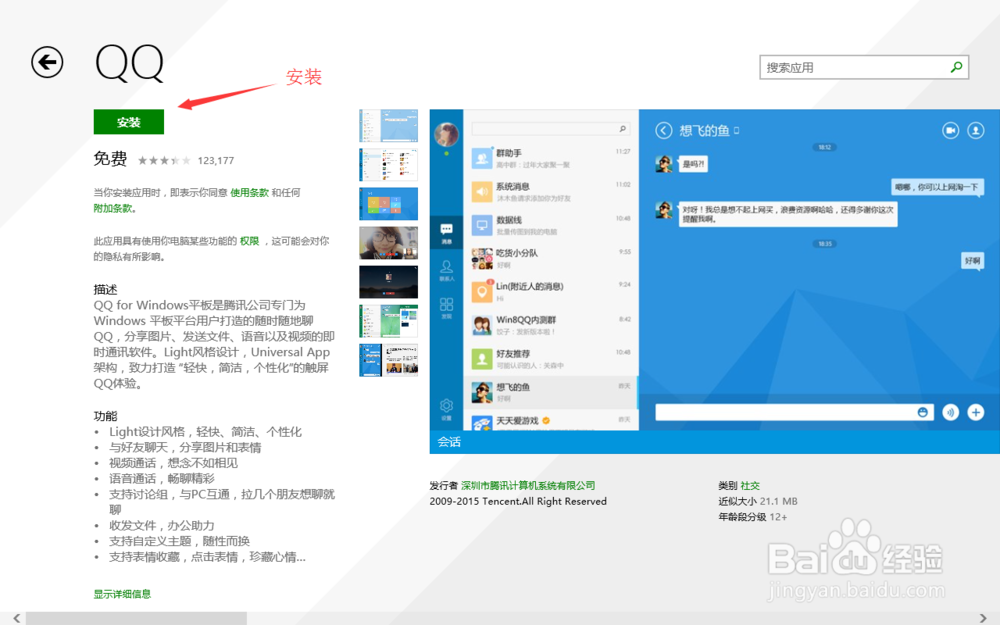The width and height of the screenshot is (1000, 625).
Task: Open the 消息 messages icon in the sidebar
Action: click(446, 233)
